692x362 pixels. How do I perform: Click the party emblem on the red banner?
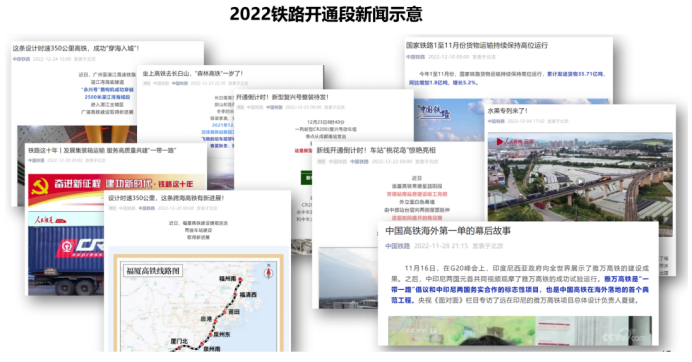pyautogui.click(x=40, y=185)
